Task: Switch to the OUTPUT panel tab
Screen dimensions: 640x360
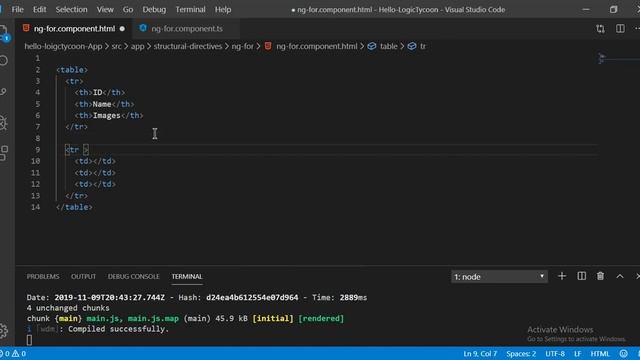Action: pyautogui.click(x=83, y=276)
